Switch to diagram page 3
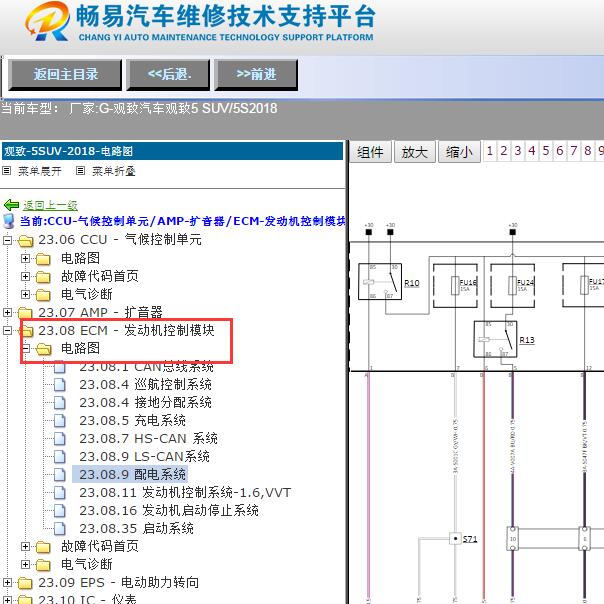This screenshot has width=604, height=604. point(518,151)
